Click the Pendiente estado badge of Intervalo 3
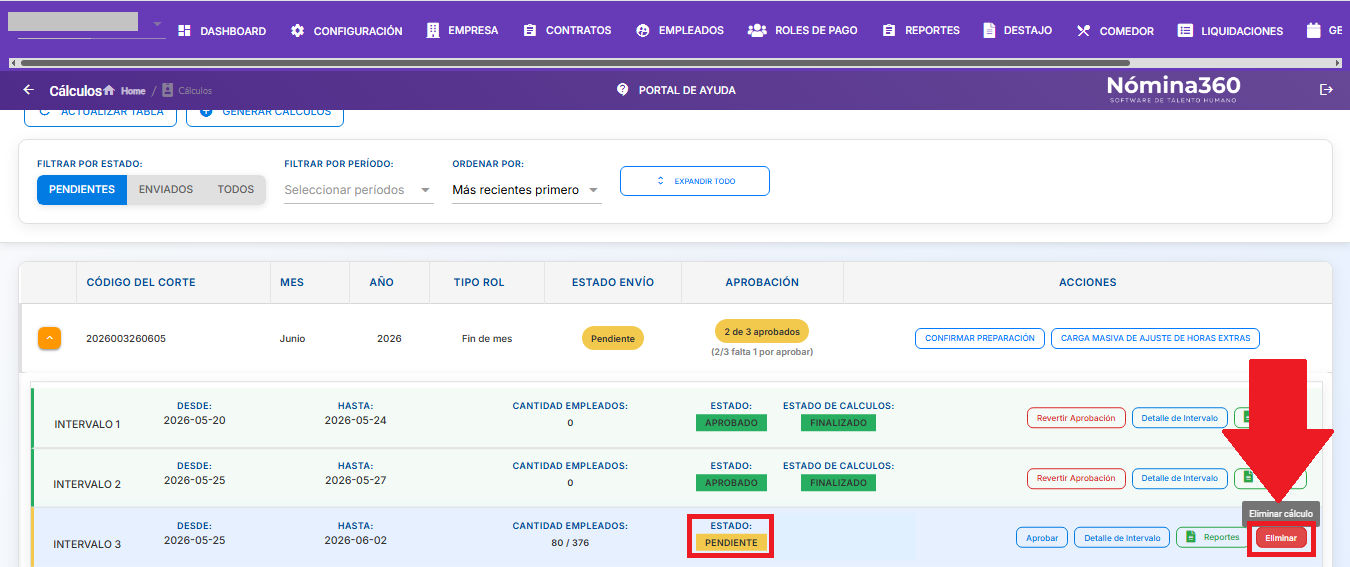The height and width of the screenshot is (567, 1350). (x=731, y=542)
